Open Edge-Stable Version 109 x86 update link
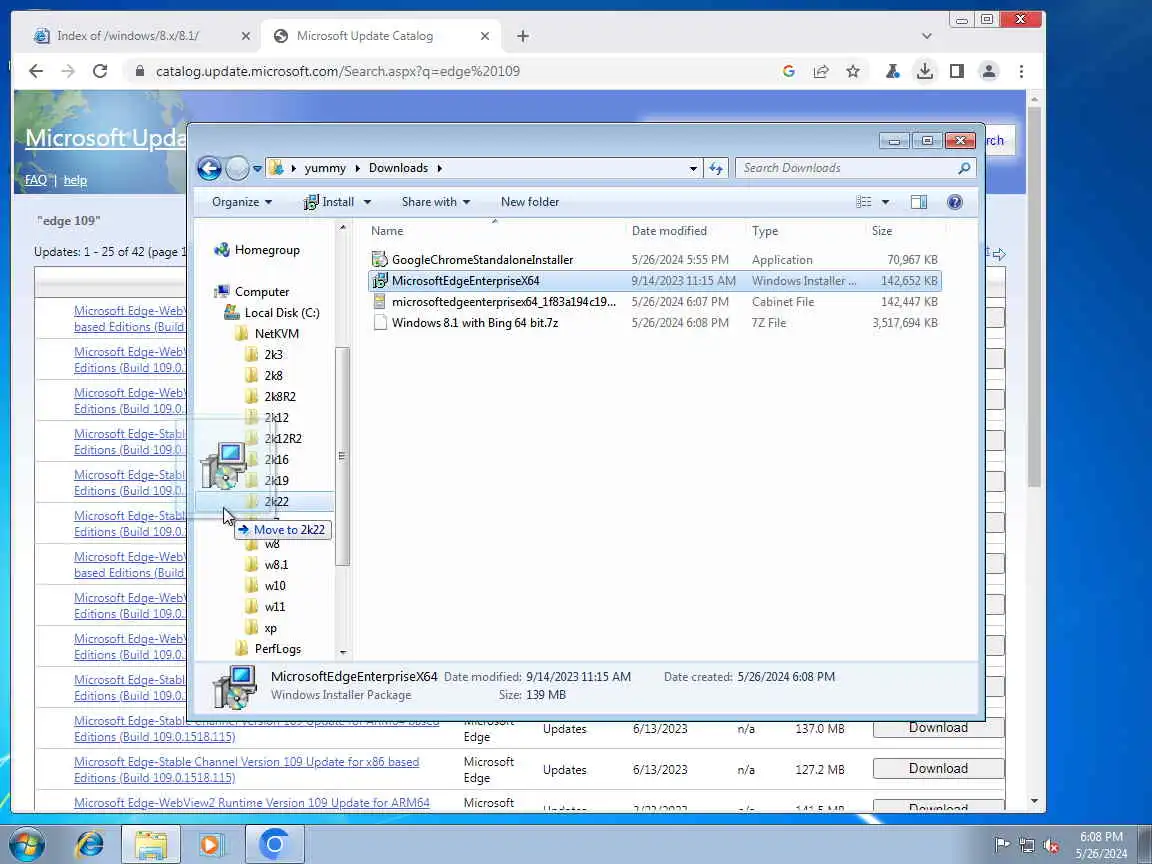1152x864 pixels. point(246,770)
